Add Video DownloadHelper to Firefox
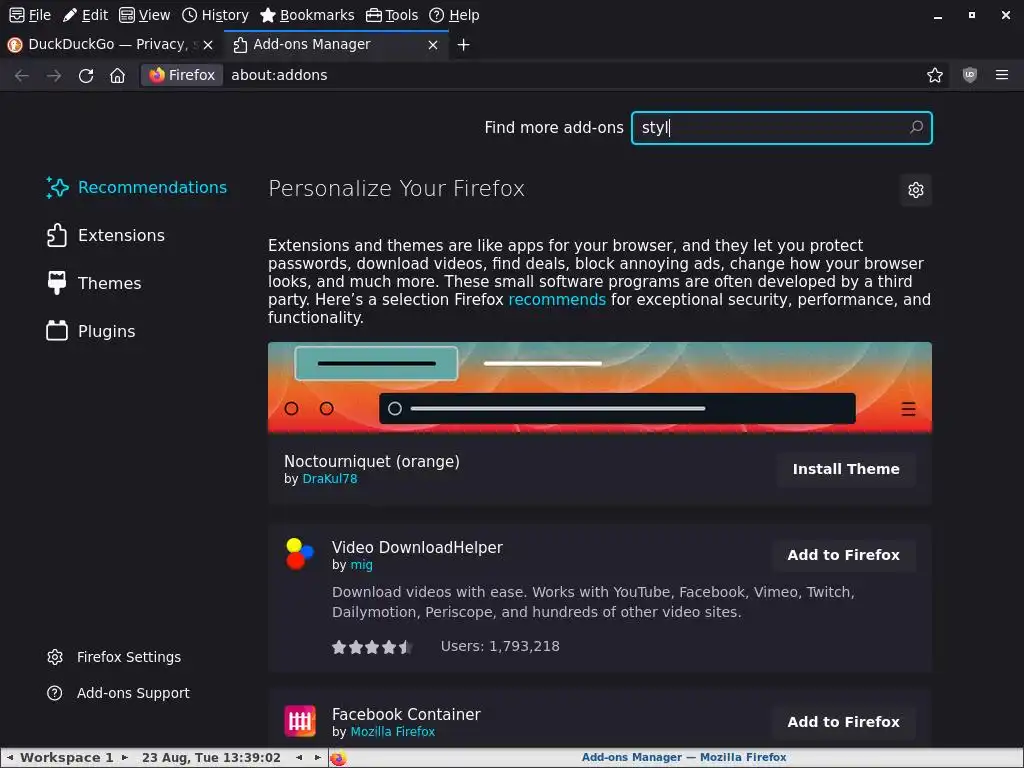The height and width of the screenshot is (768, 1024). coord(843,555)
